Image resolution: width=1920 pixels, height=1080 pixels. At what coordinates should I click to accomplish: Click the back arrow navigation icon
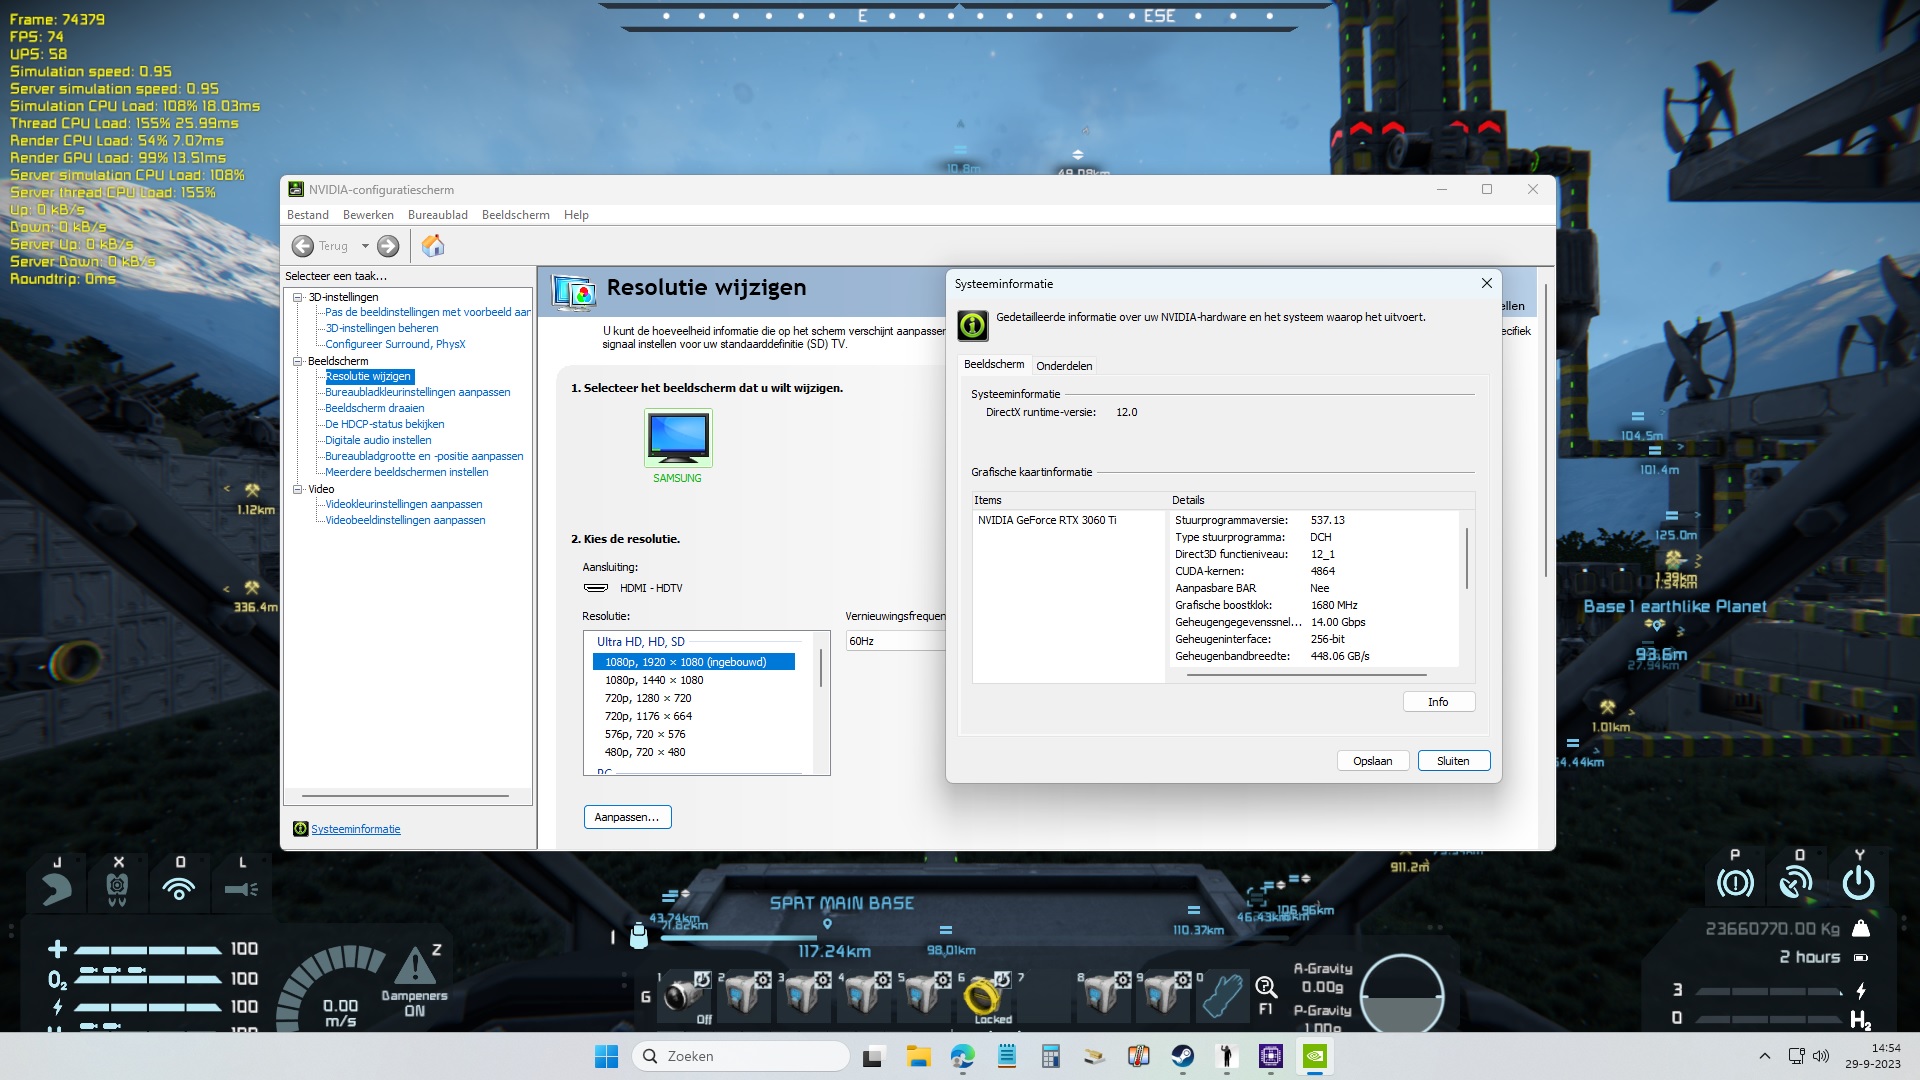[303, 246]
